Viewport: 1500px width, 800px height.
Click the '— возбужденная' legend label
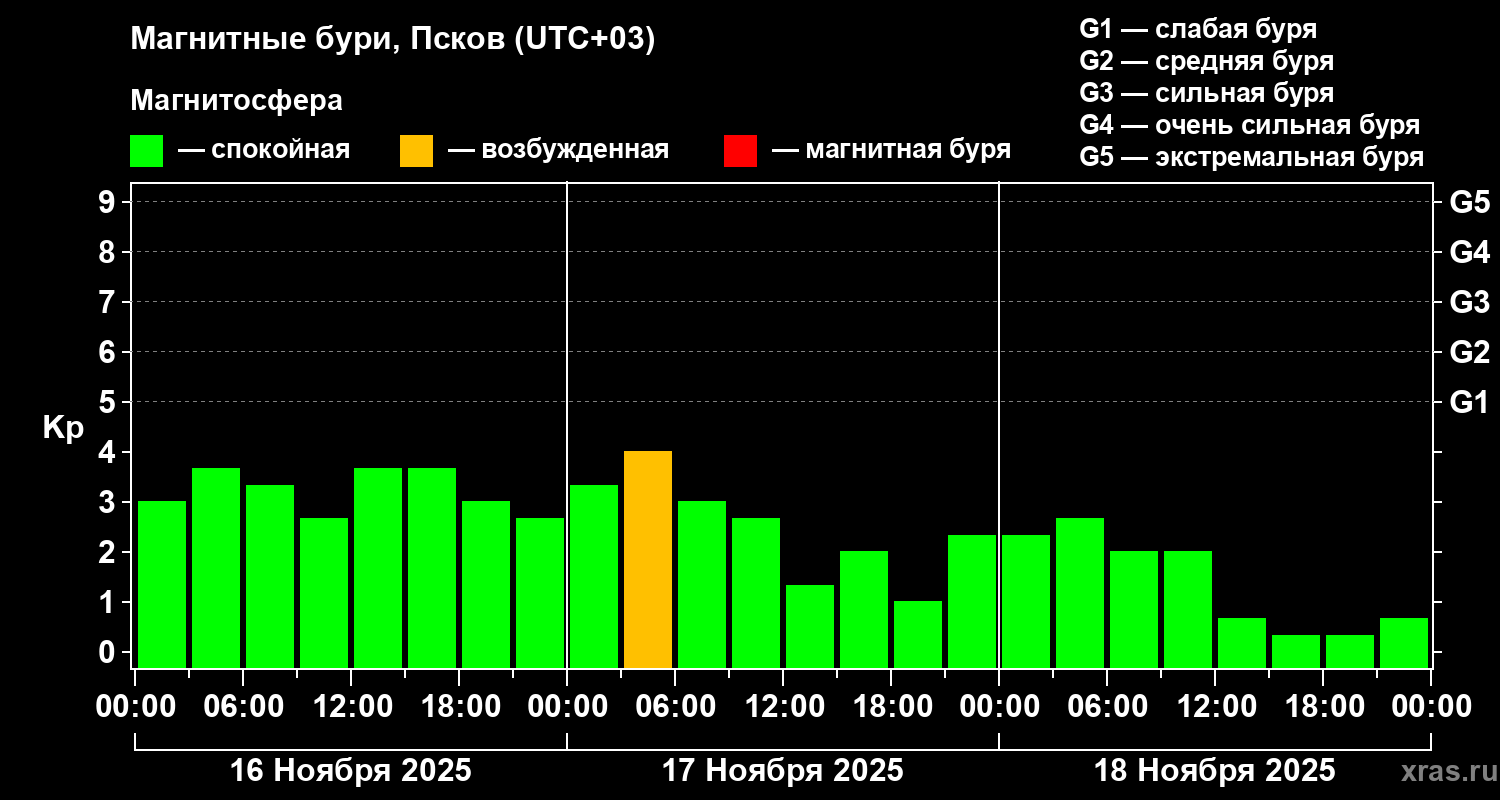click(558, 151)
